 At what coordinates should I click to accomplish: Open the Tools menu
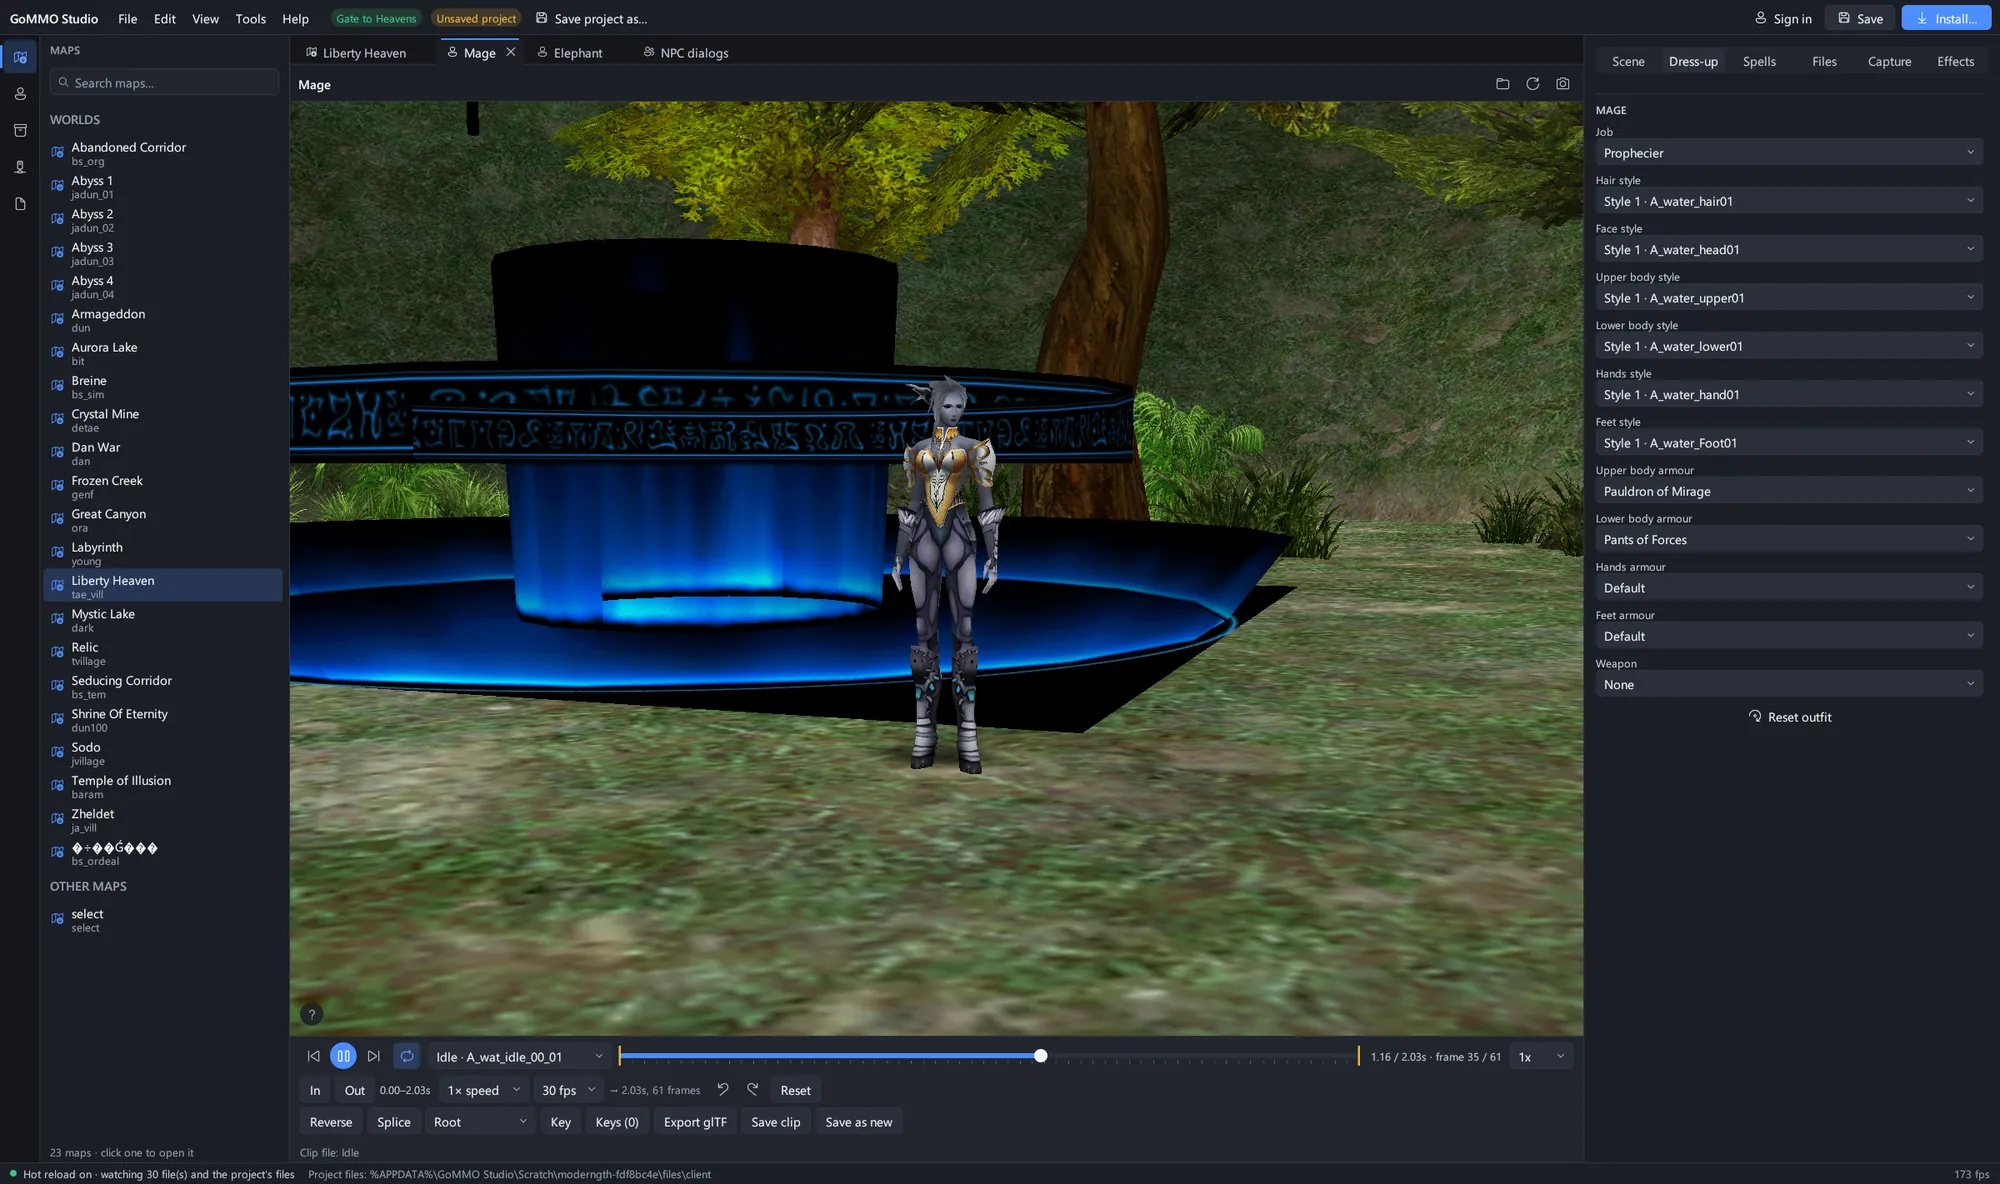(x=250, y=18)
